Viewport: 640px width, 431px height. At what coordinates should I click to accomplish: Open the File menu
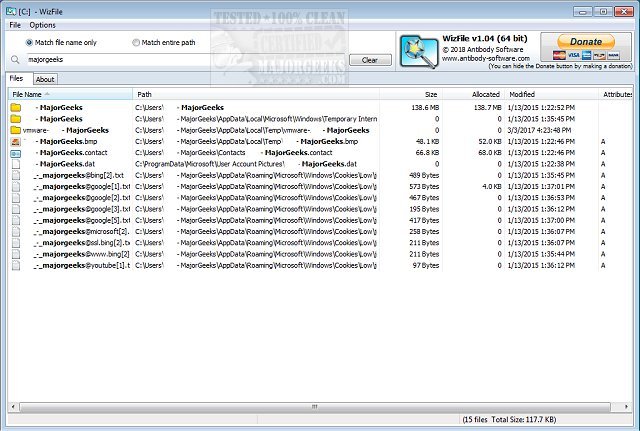(15, 25)
